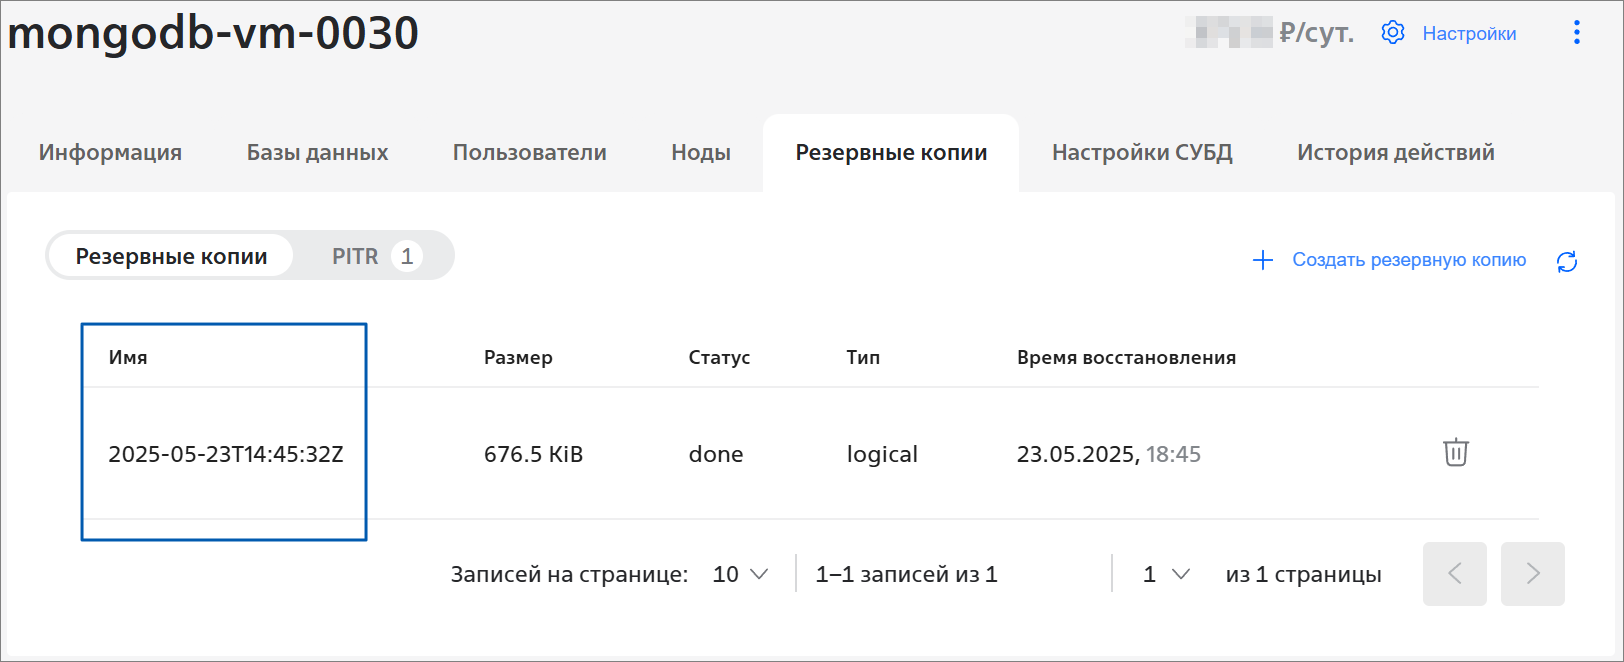Click the plus icon to create backup

pos(1263,260)
